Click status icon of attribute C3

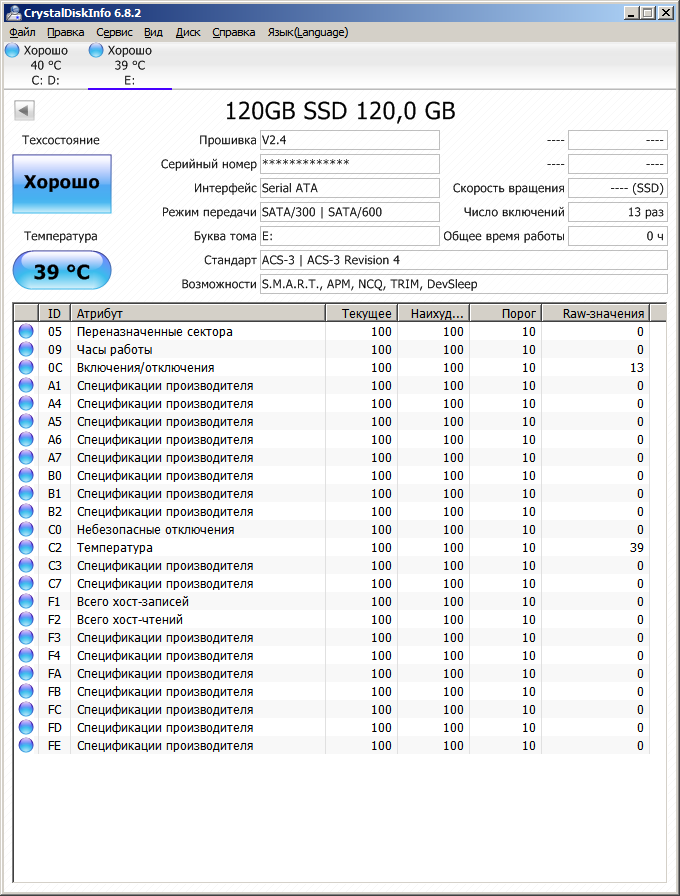tap(26, 565)
